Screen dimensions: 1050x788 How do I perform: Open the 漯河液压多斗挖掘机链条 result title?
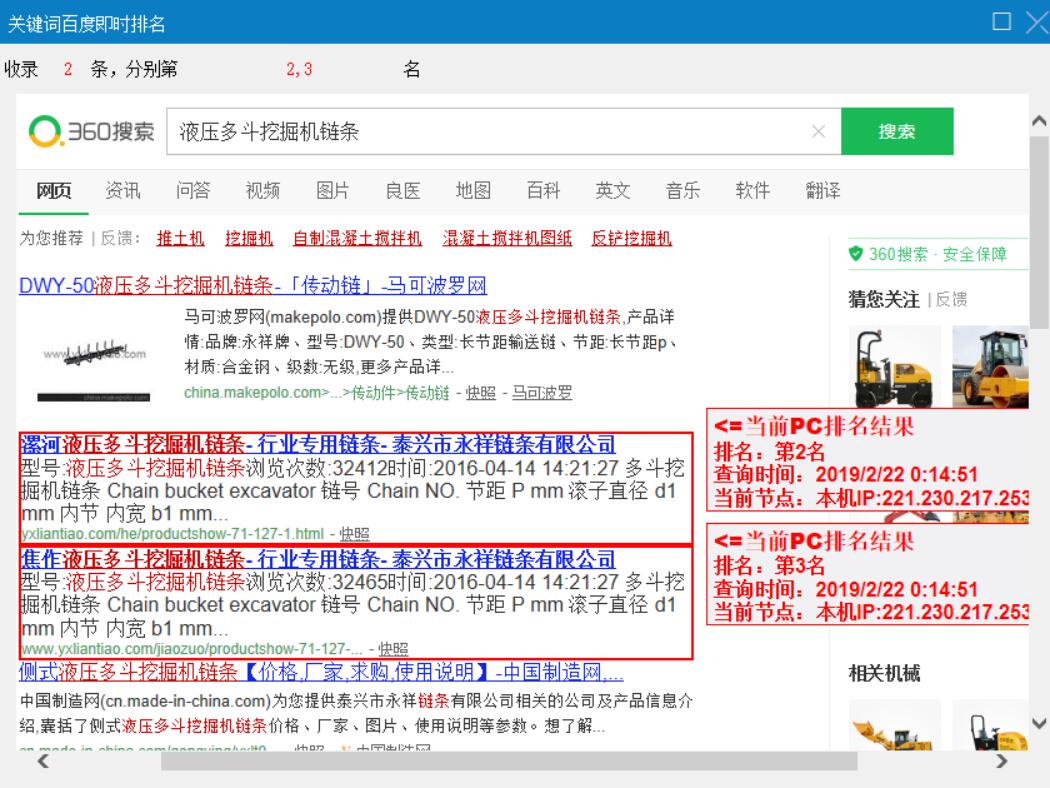[x=318, y=444]
